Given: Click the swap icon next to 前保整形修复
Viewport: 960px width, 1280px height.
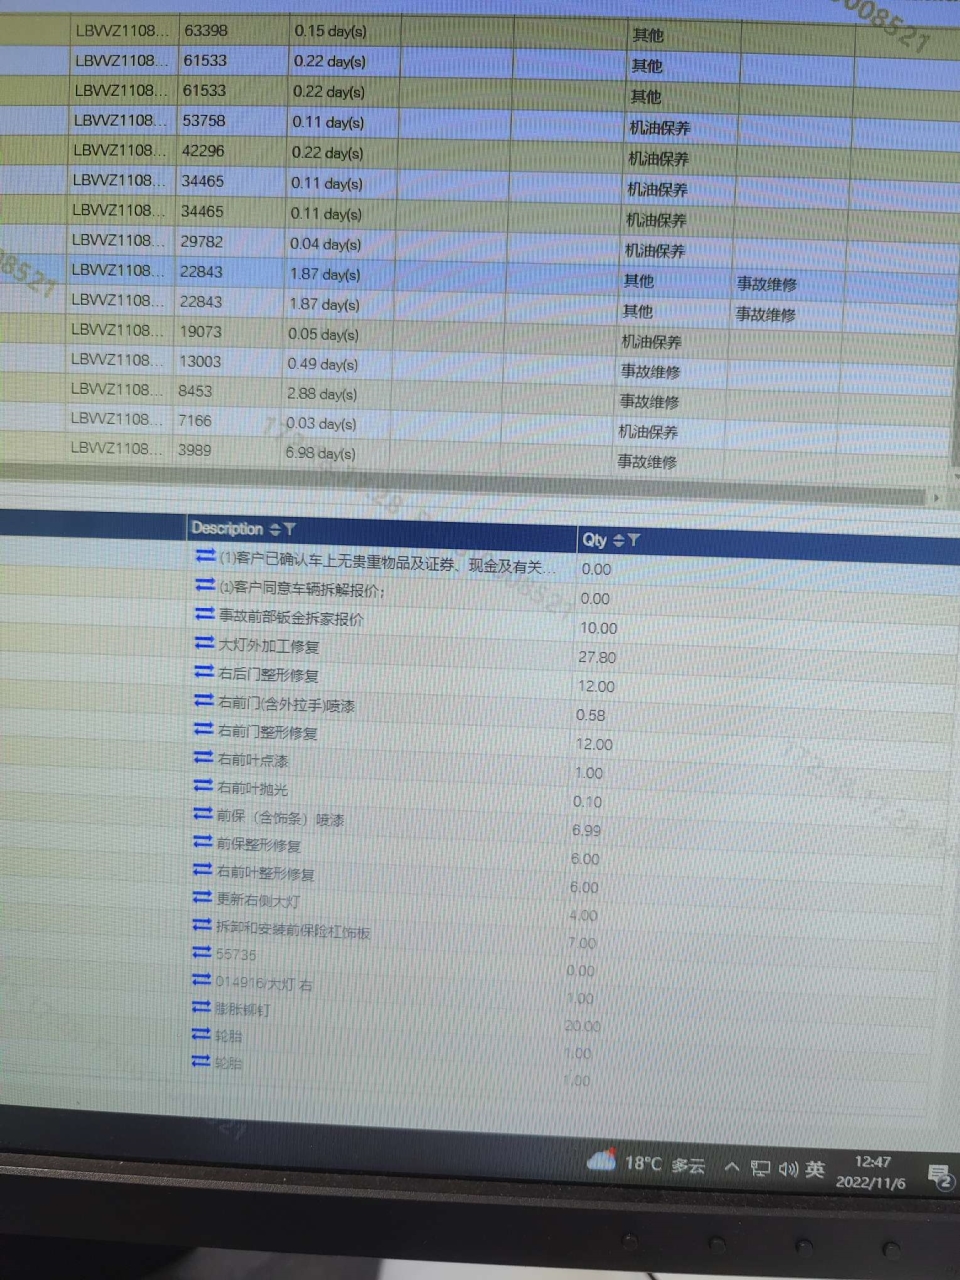Looking at the screenshot, I should [x=202, y=841].
